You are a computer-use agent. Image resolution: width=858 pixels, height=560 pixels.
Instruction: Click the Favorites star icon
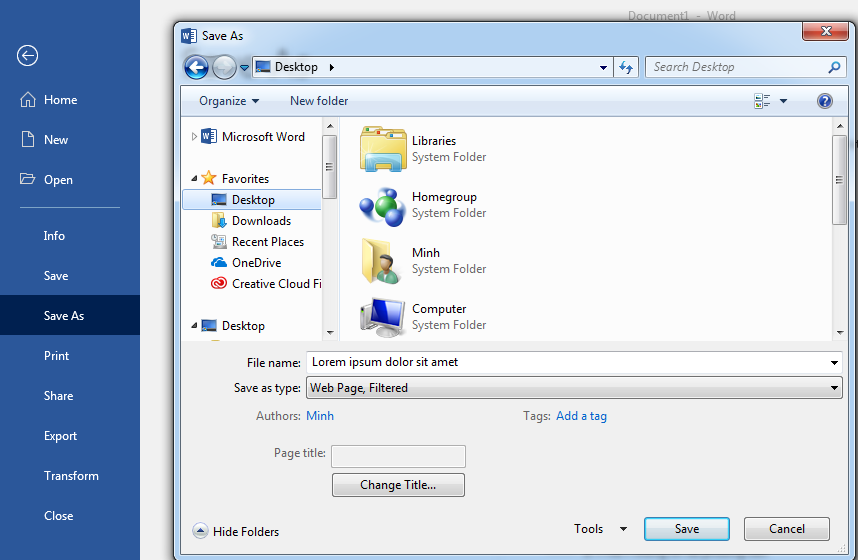pos(208,178)
